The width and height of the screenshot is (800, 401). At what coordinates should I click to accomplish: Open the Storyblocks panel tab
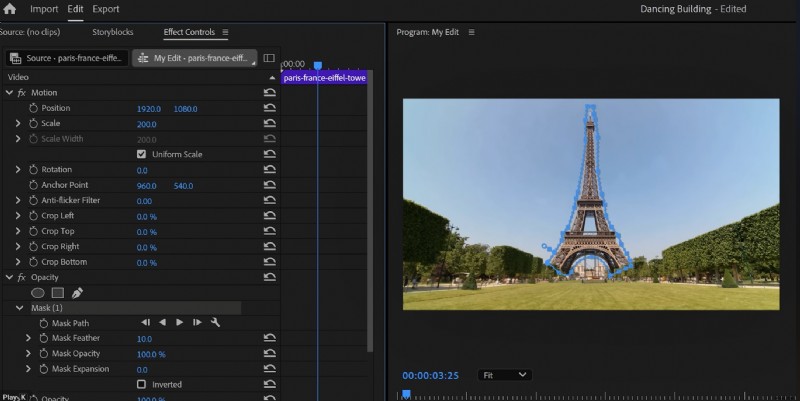click(113, 32)
